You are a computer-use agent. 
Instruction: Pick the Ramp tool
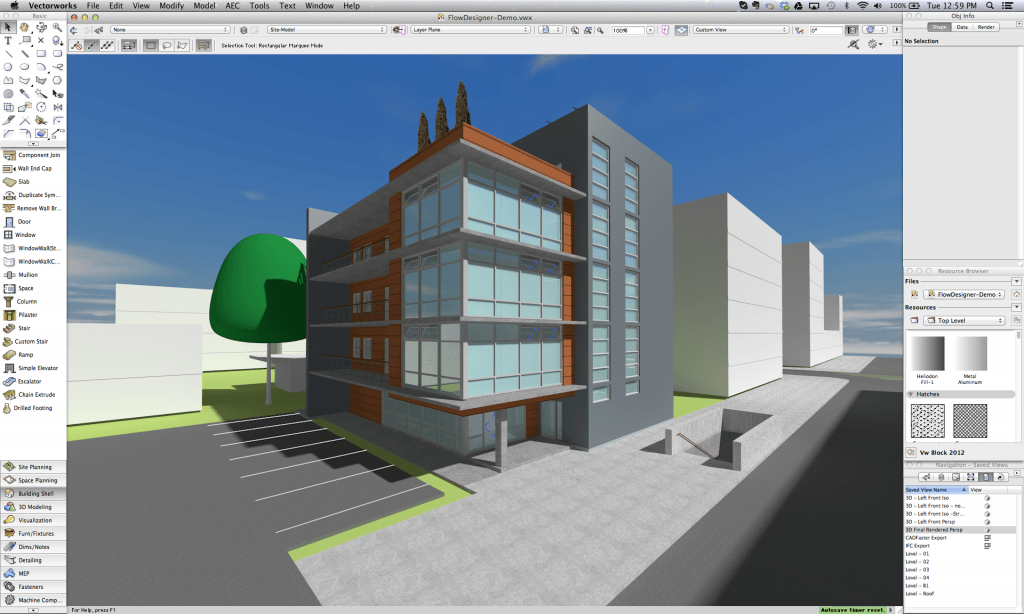pyautogui.click(x=25, y=354)
